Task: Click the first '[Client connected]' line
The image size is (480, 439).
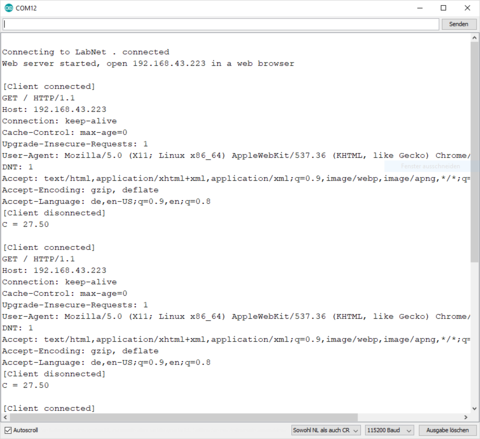Action: (x=49, y=87)
